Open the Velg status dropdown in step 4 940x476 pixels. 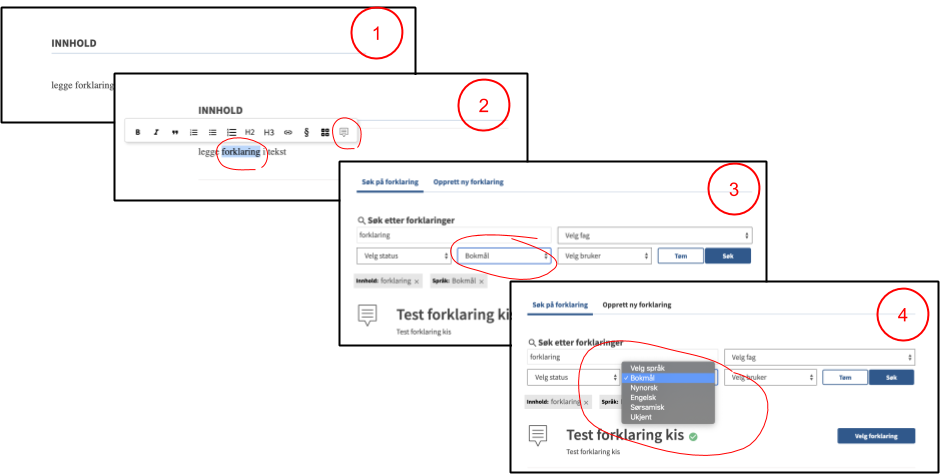click(573, 378)
